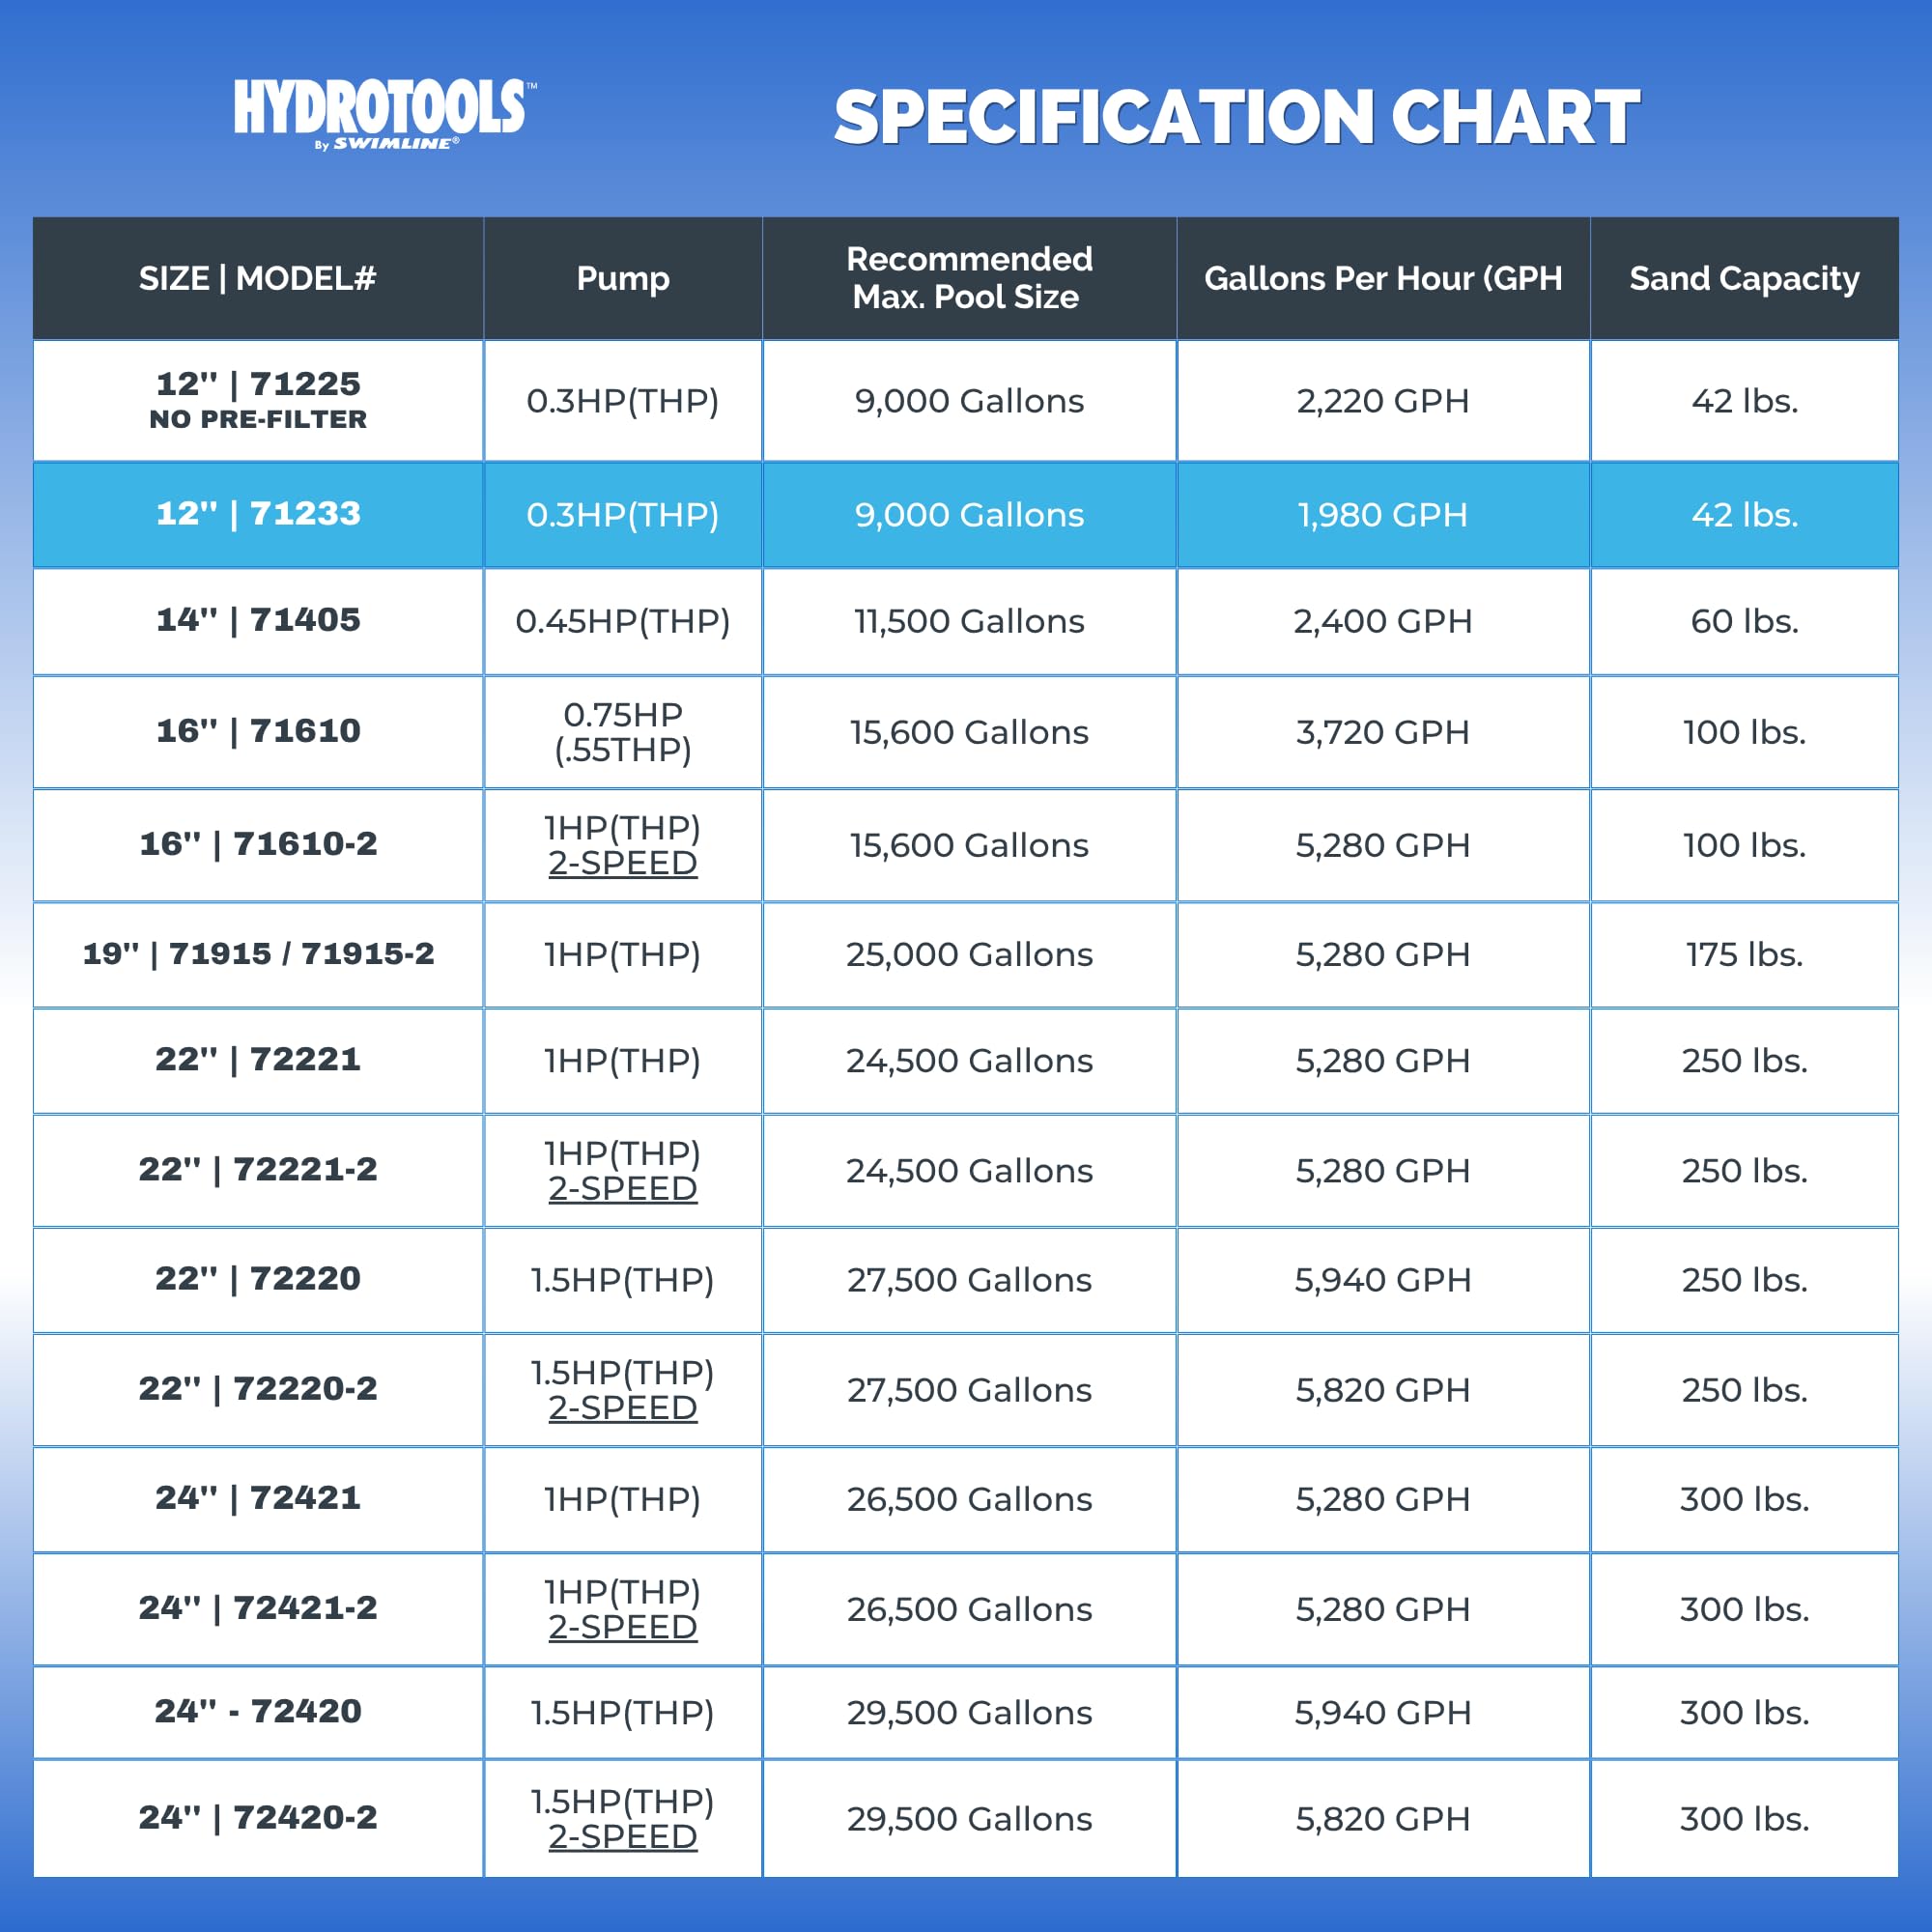Click the 175 lbs. sand capacity cell
Screen dimensions: 1932x1932
(x=1743, y=954)
